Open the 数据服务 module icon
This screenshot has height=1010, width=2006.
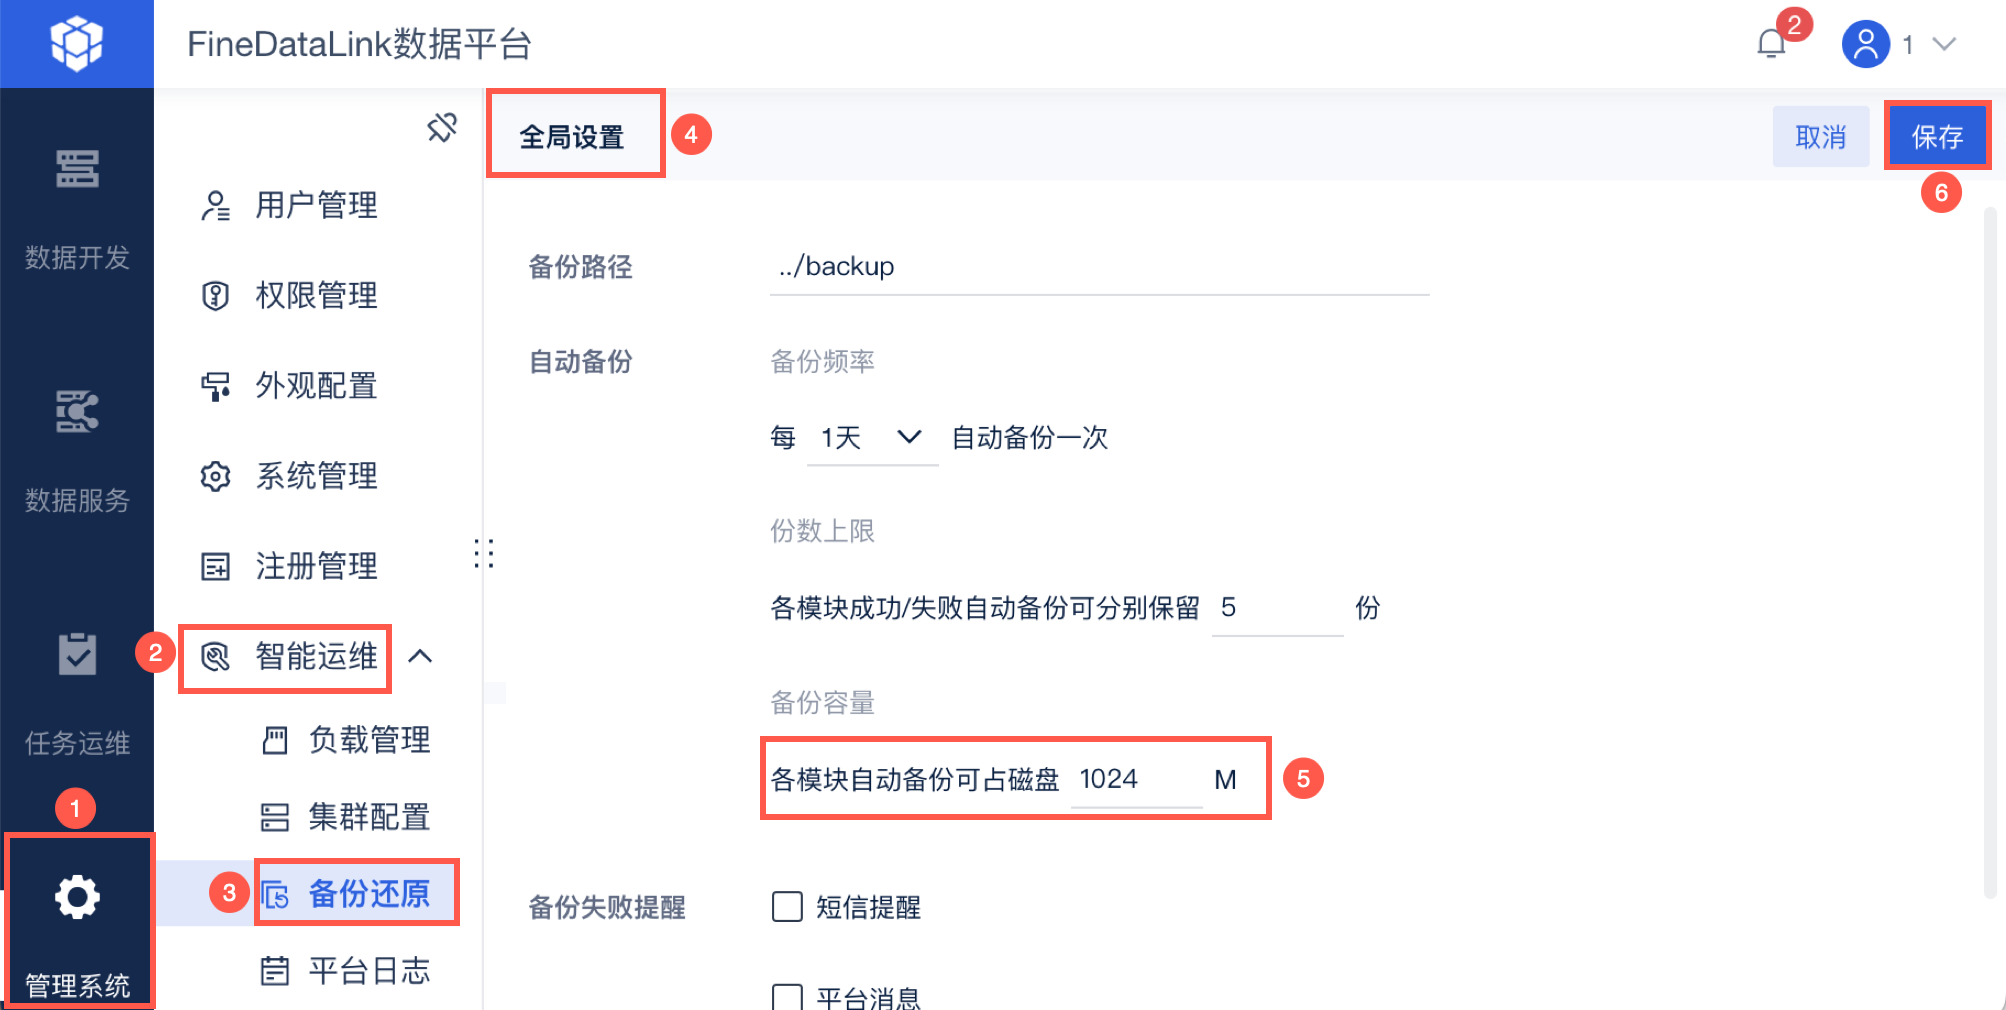[77, 412]
